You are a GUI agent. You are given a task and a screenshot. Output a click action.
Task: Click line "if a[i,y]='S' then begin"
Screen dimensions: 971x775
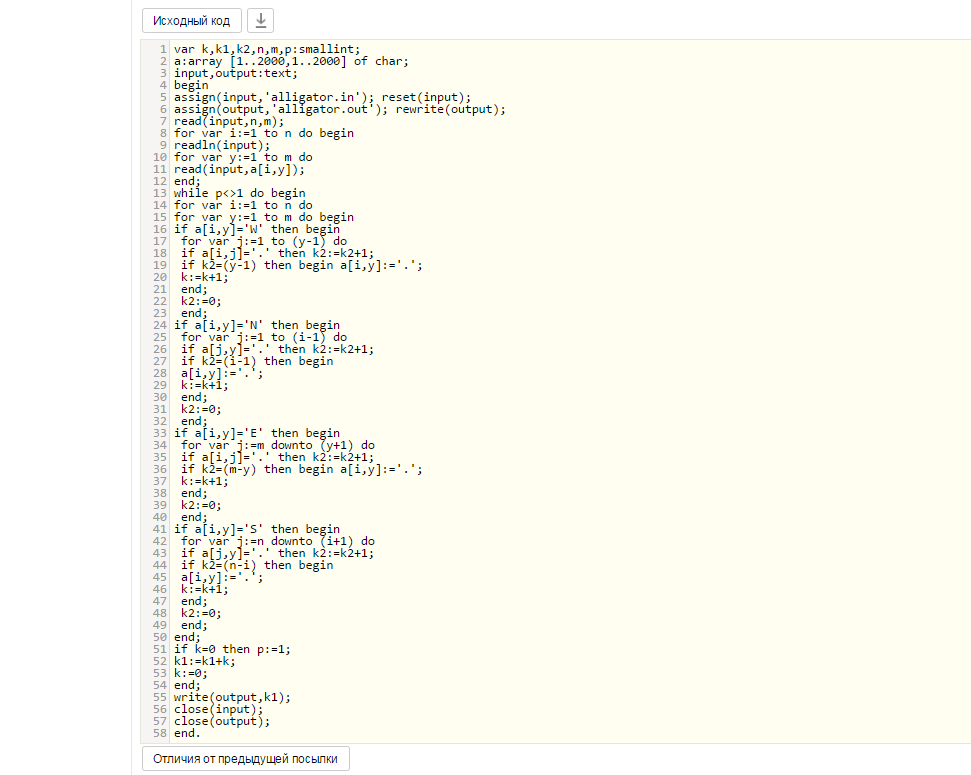point(256,529)
